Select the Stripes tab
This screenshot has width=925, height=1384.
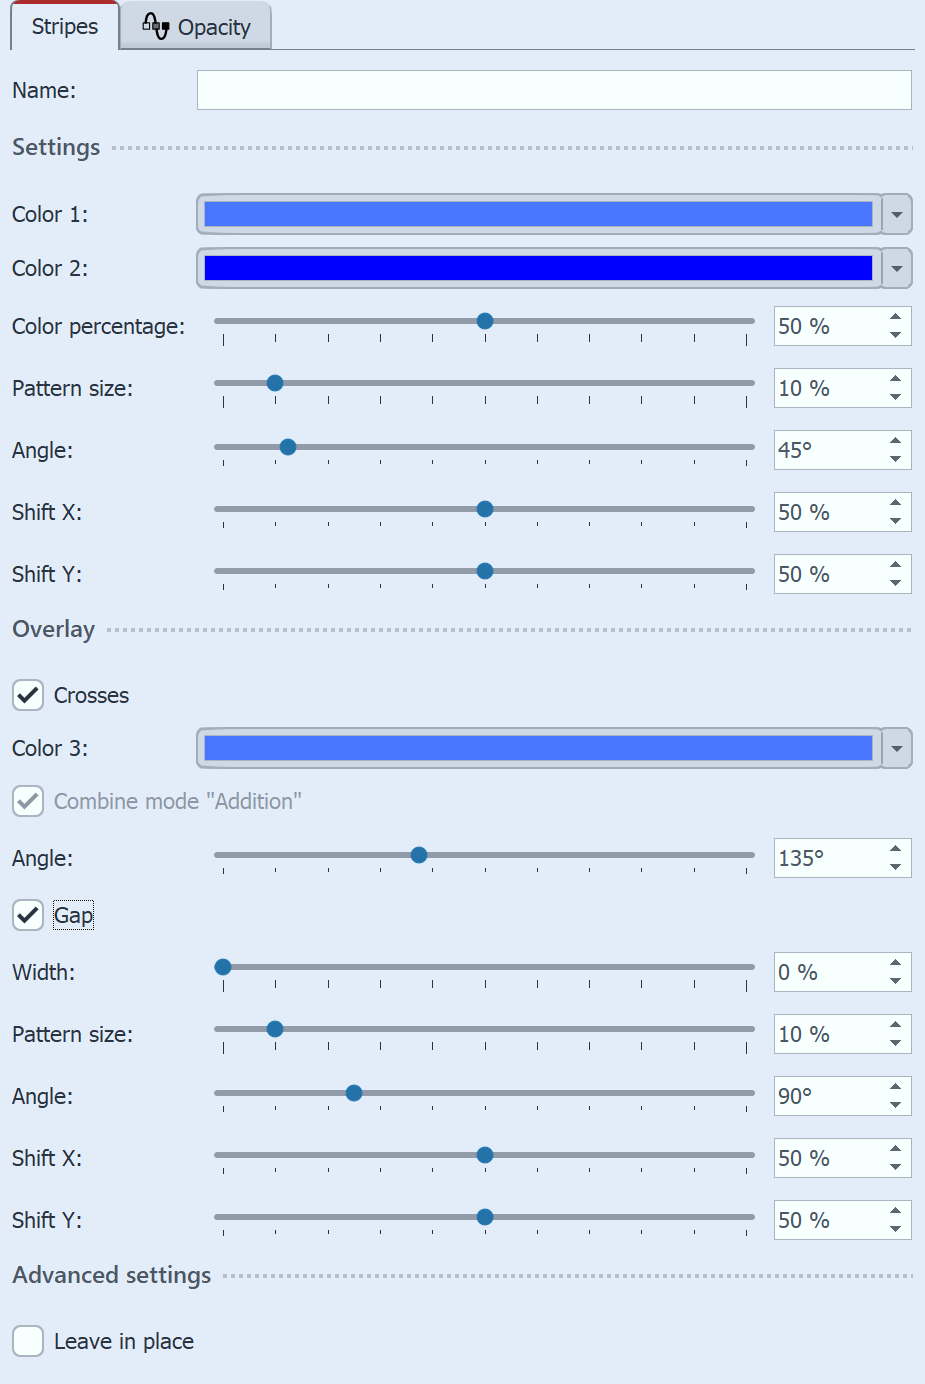[63, 27]
